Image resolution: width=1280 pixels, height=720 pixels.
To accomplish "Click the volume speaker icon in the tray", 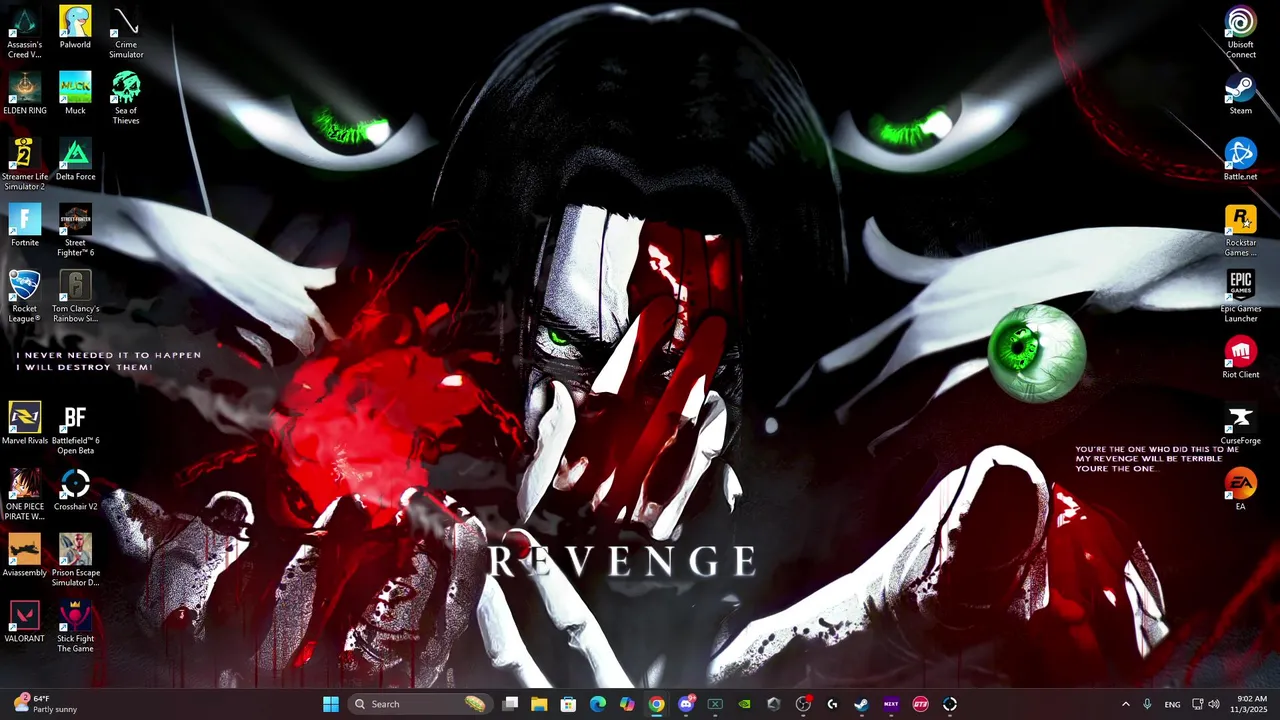I will click(1214, 704).
